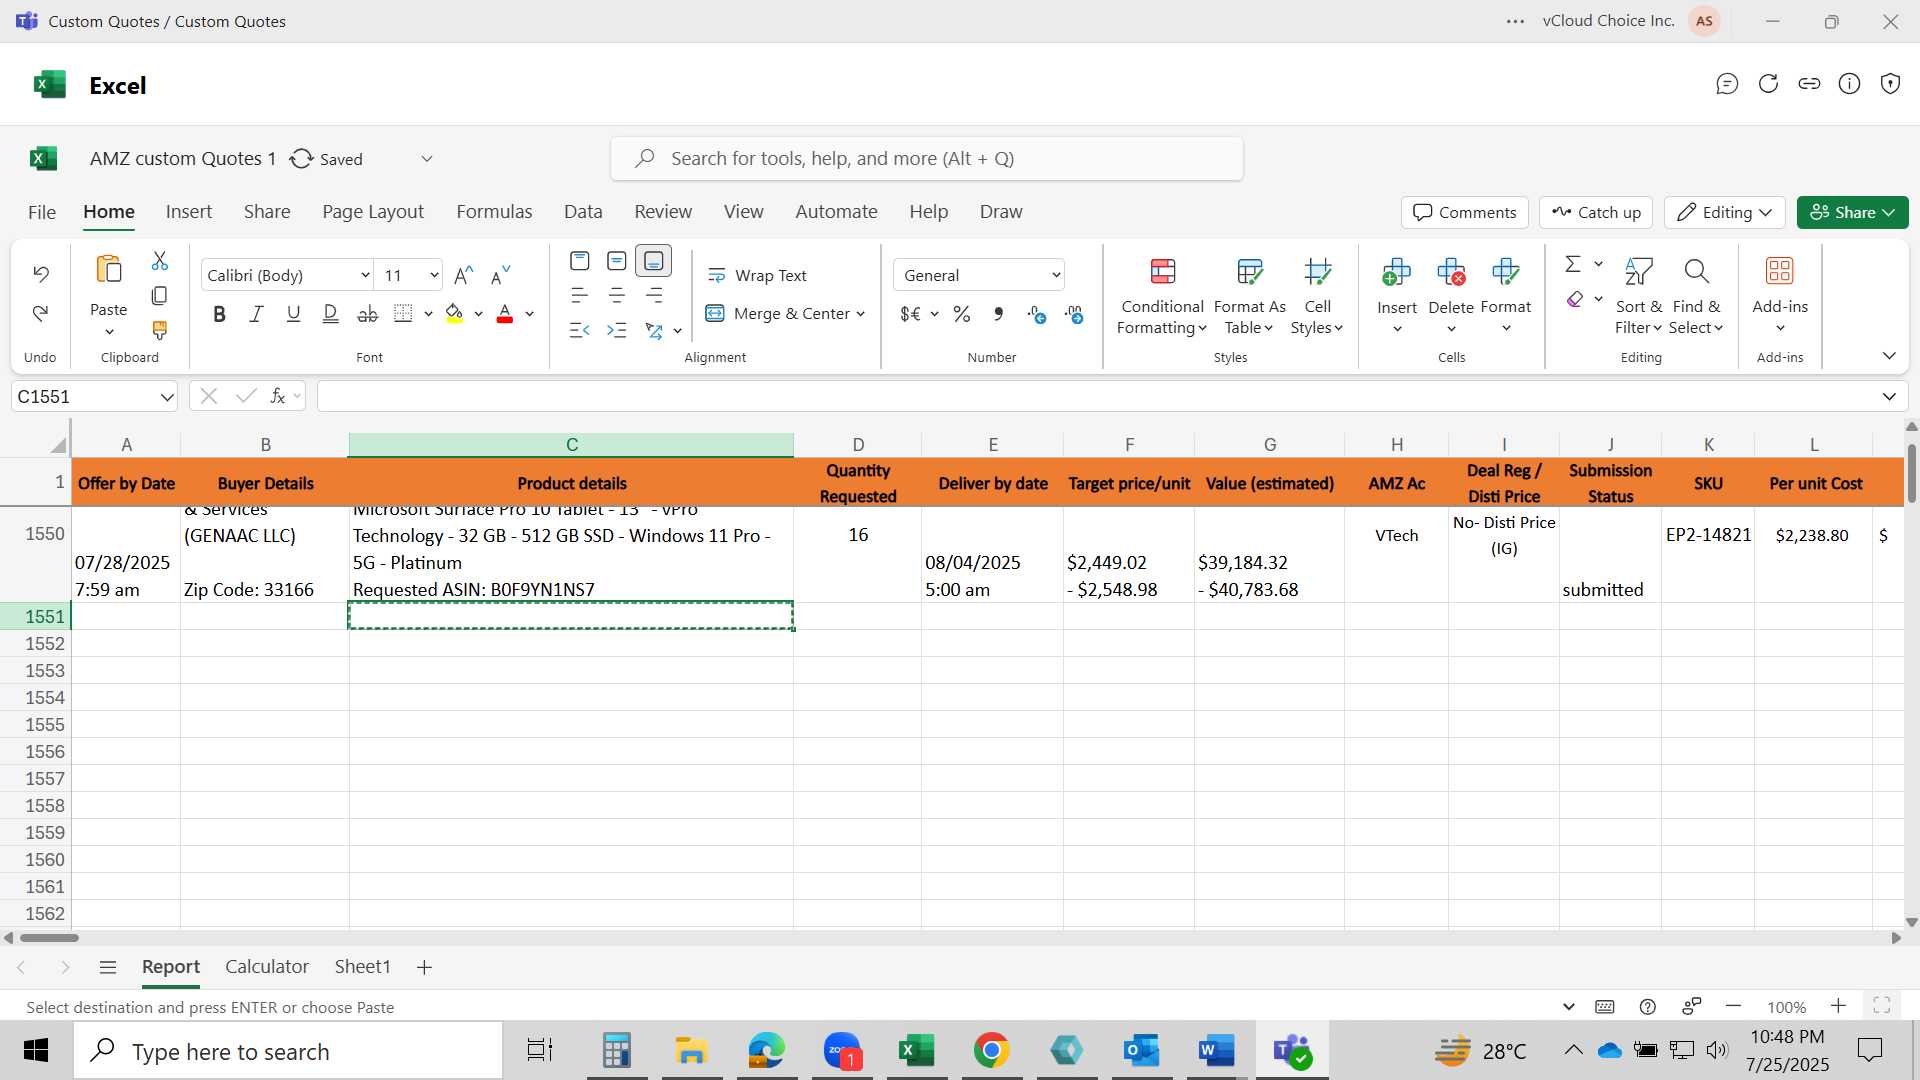The width and height of the screenshot is (1920, 1080).
Task: Switch to the Page Layout tab
Action: pos(373,212)
